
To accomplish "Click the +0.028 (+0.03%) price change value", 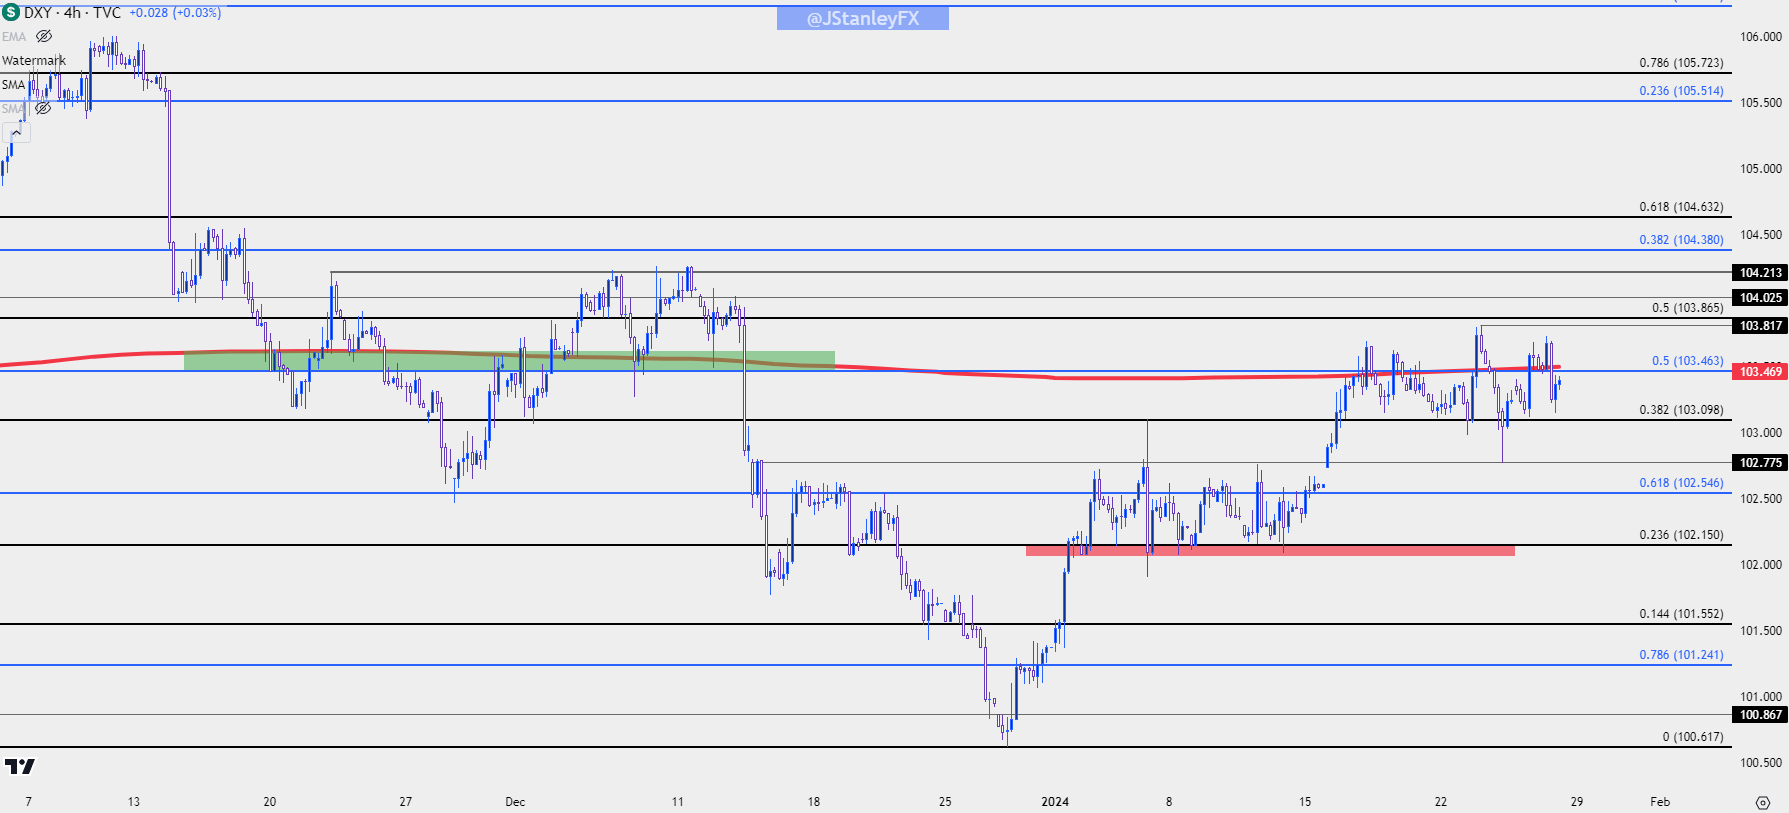I will 175,13.
